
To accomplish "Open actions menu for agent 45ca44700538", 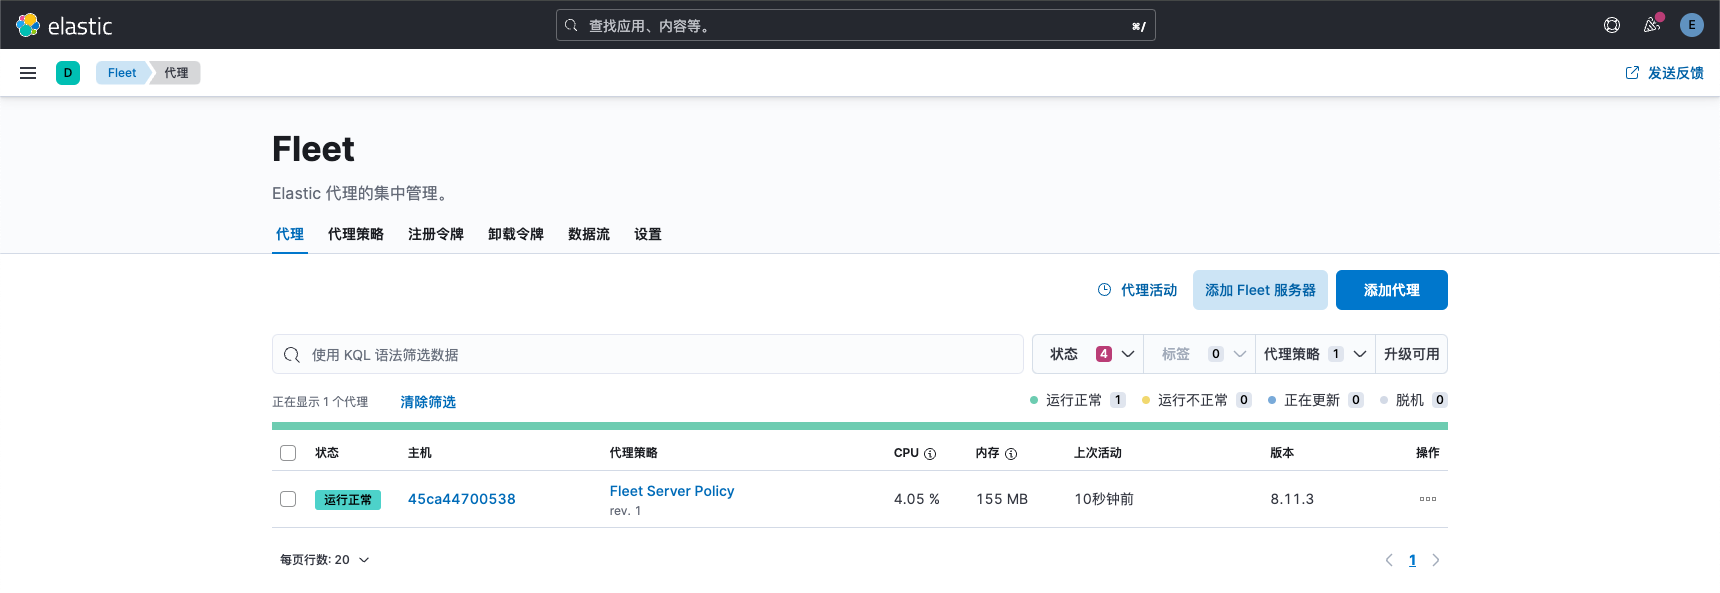I will pyautogui.click(x=1428, y=499).
